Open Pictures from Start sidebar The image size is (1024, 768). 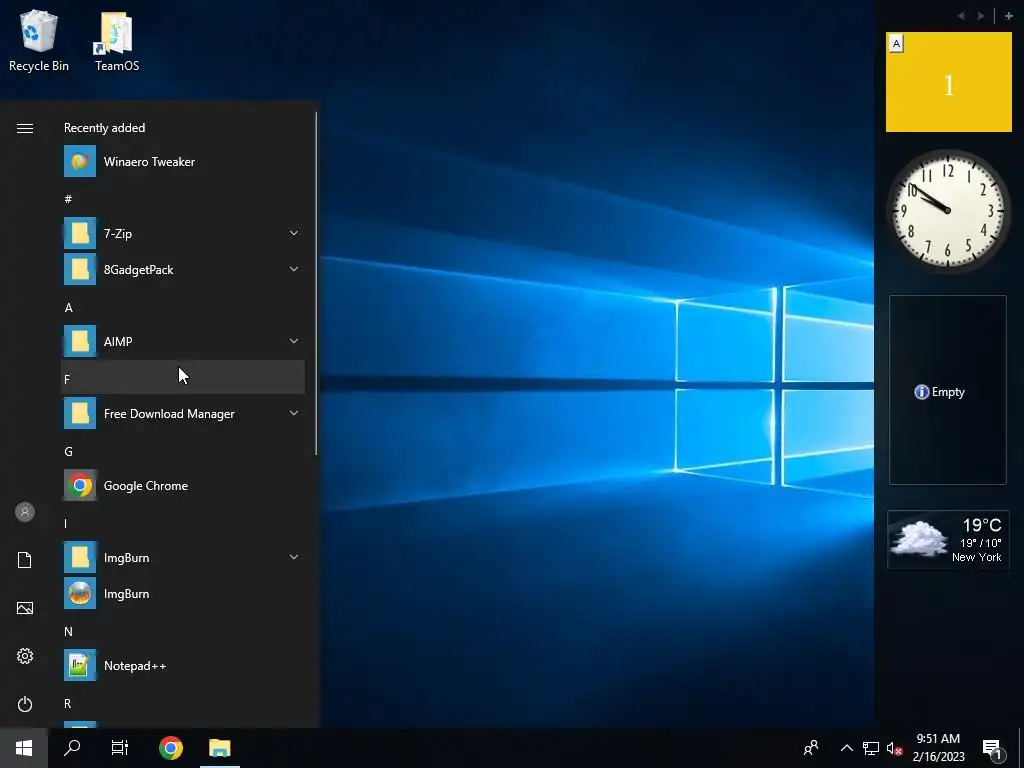coord(25,608)
